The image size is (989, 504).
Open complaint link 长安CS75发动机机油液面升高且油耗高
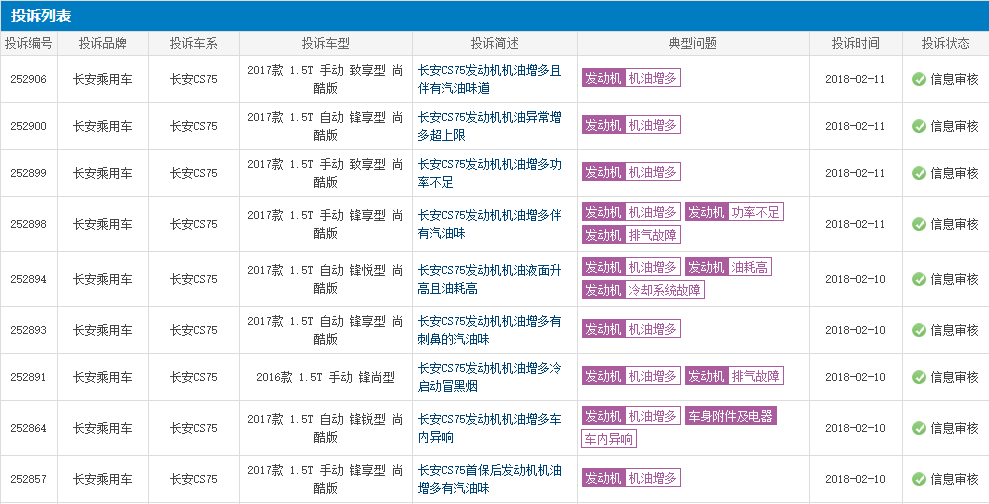click(489, 279)
